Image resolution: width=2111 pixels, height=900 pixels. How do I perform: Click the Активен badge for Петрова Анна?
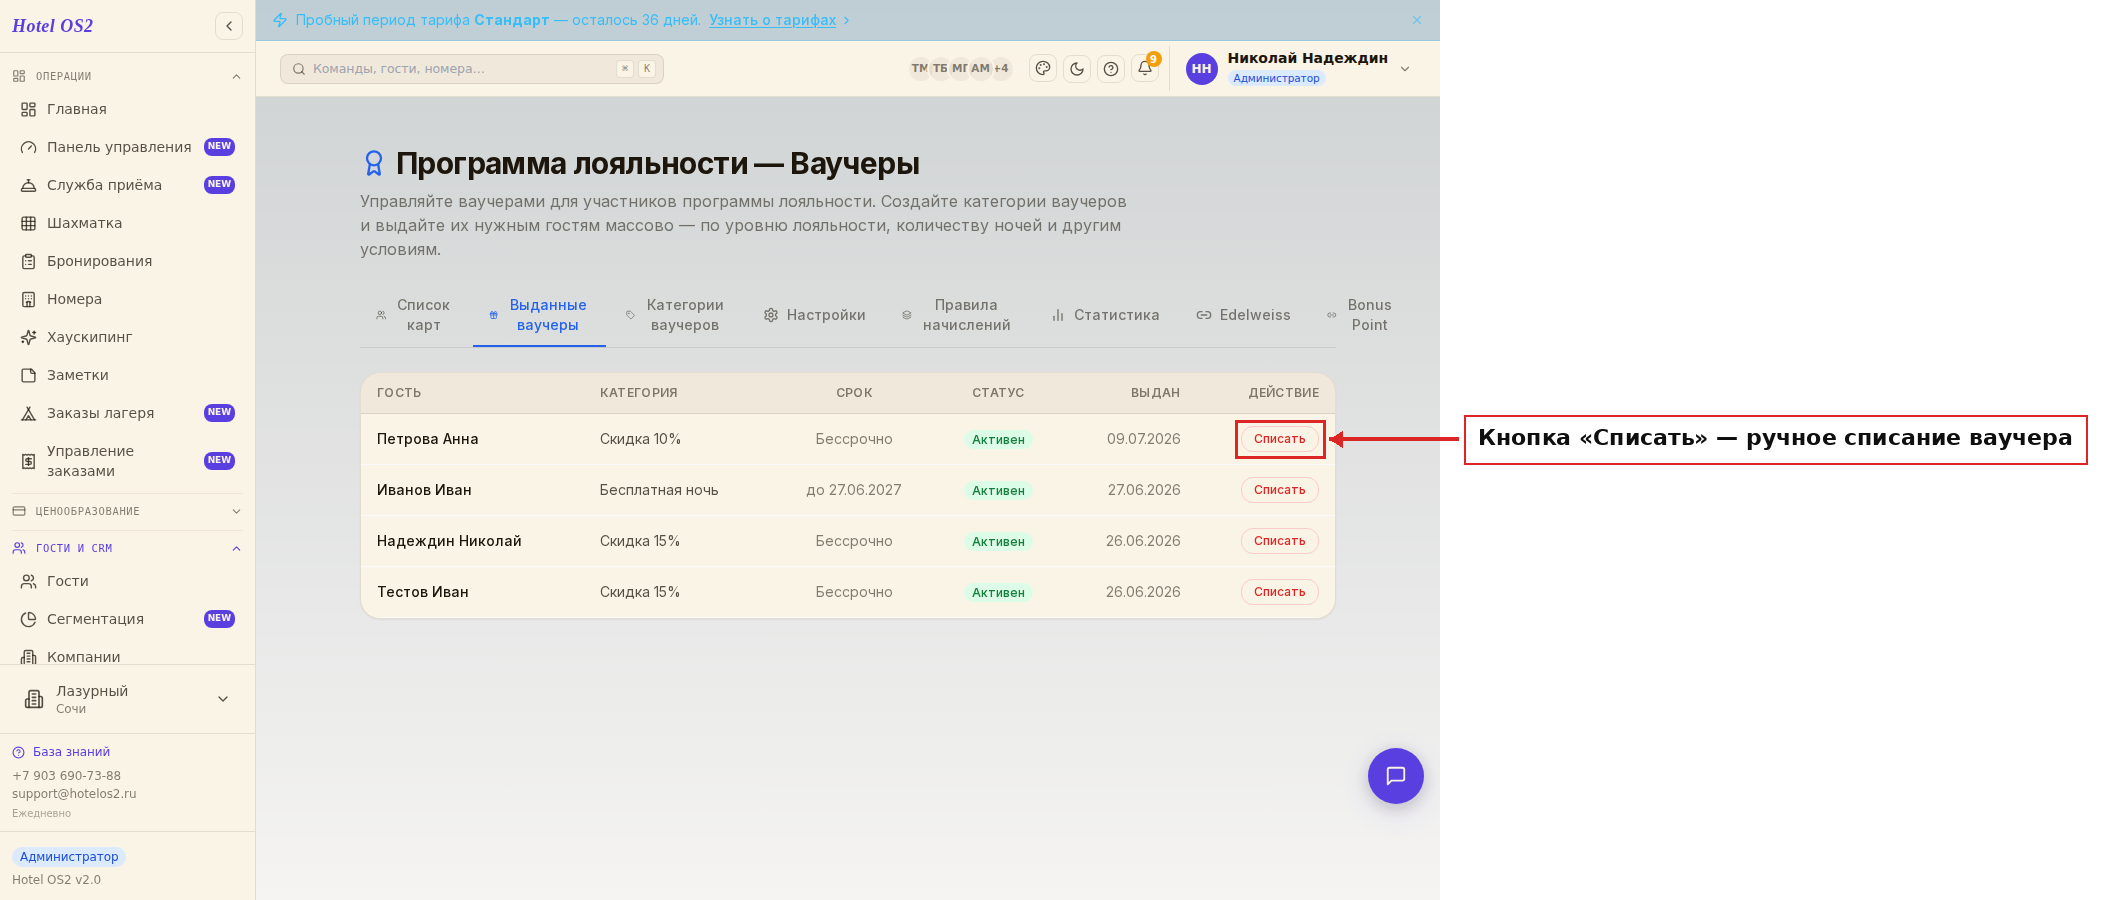click(998, 440)
